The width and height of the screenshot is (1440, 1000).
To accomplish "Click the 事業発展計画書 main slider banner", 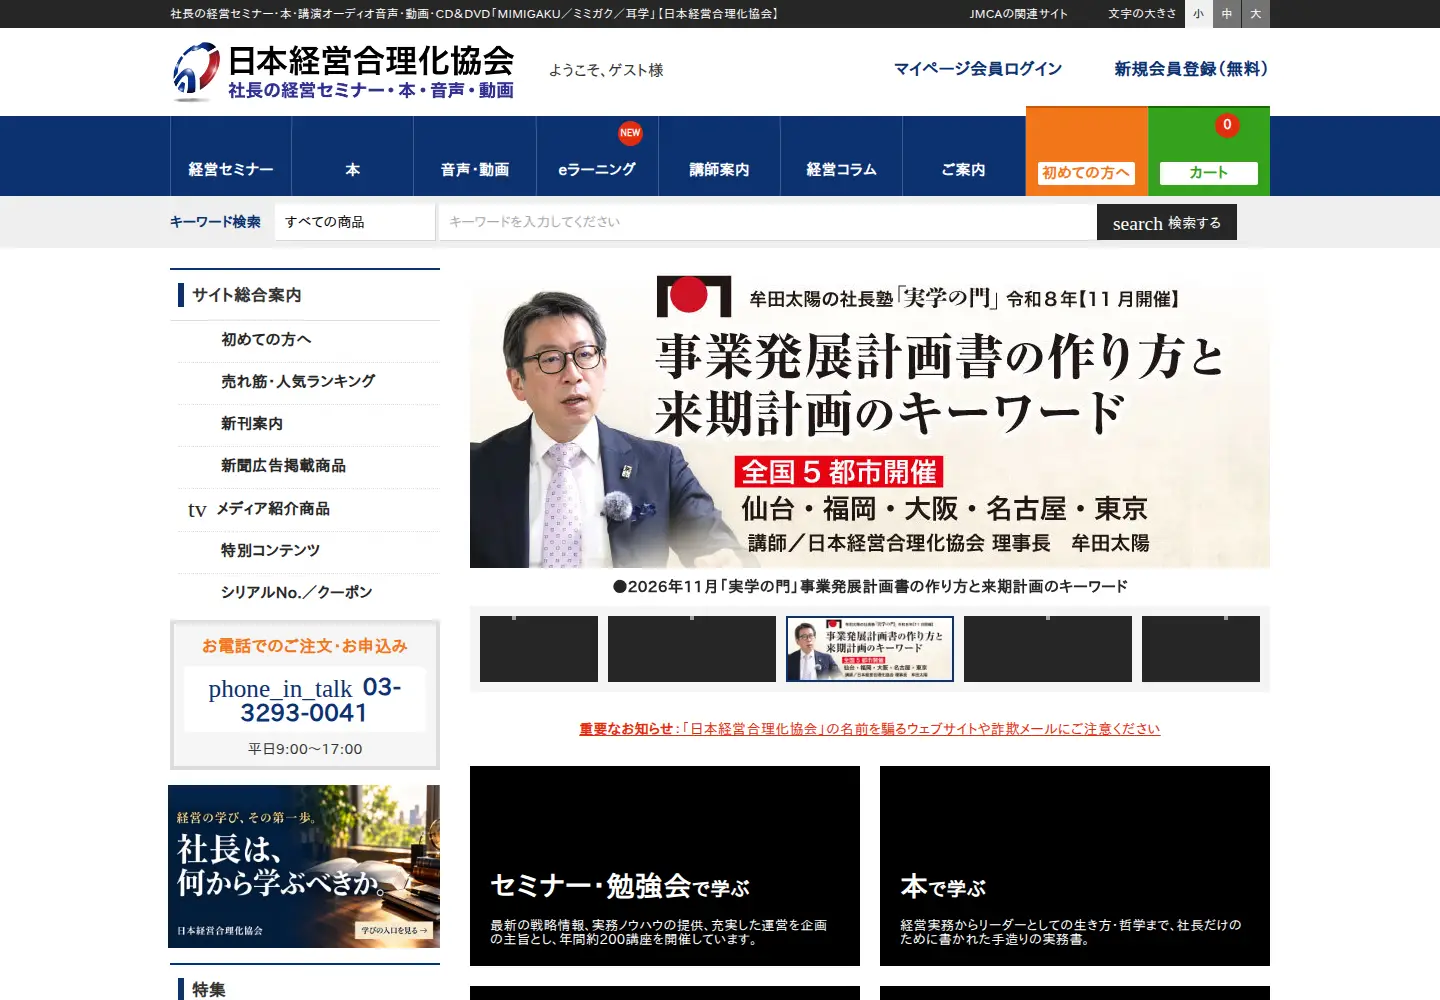I will [x=870, y=418].
